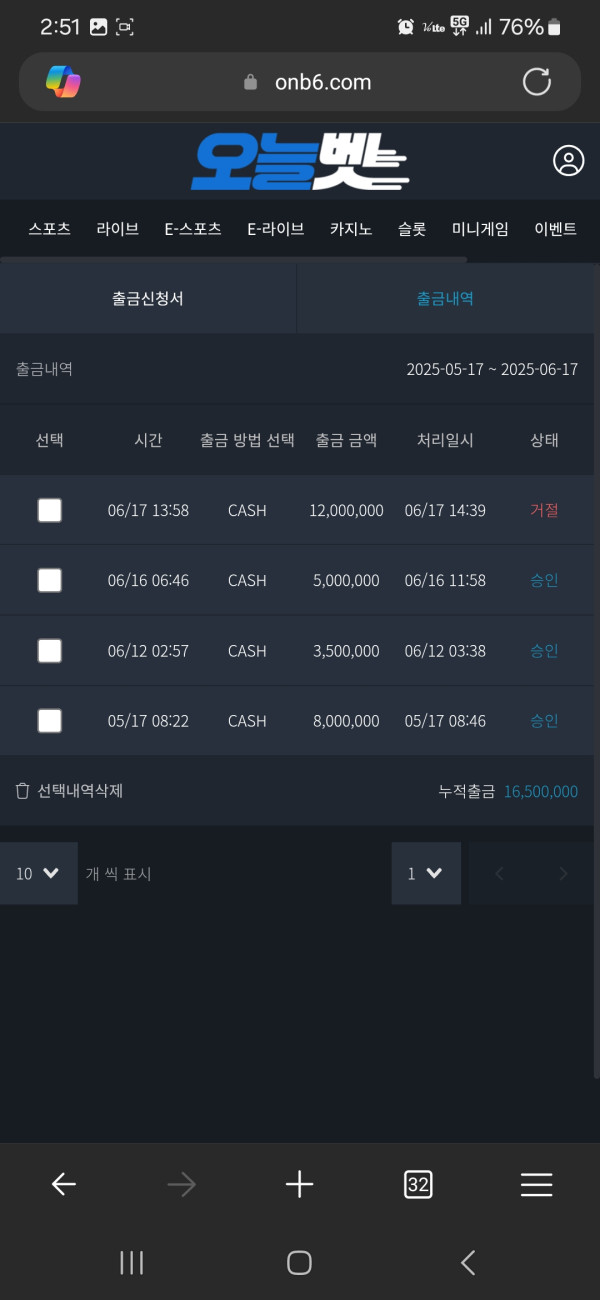
Task: Check the box for 12,000,000 withdrawal row
Action: pyautogui.click(x=49, y=510)
